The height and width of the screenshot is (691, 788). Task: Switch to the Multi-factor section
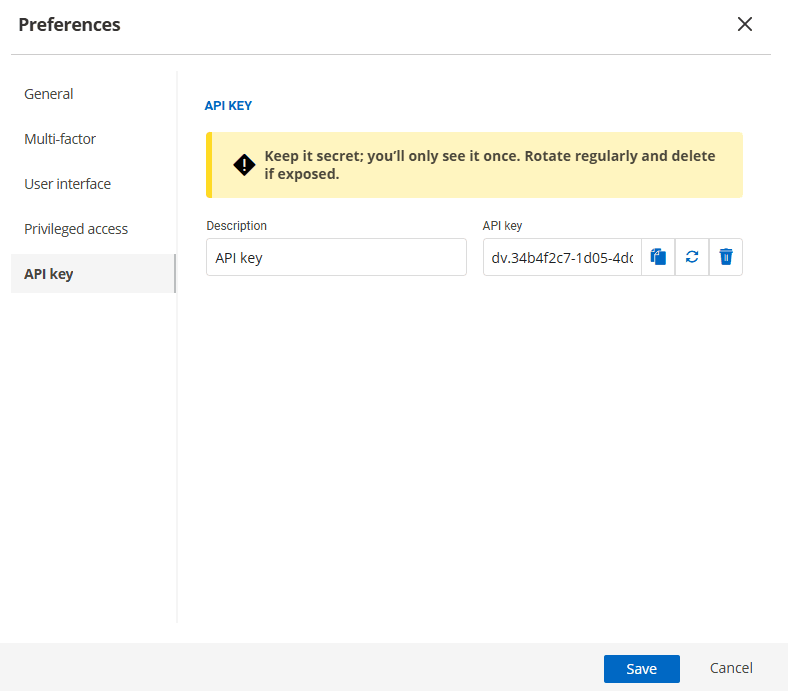(x=60, y=139)
